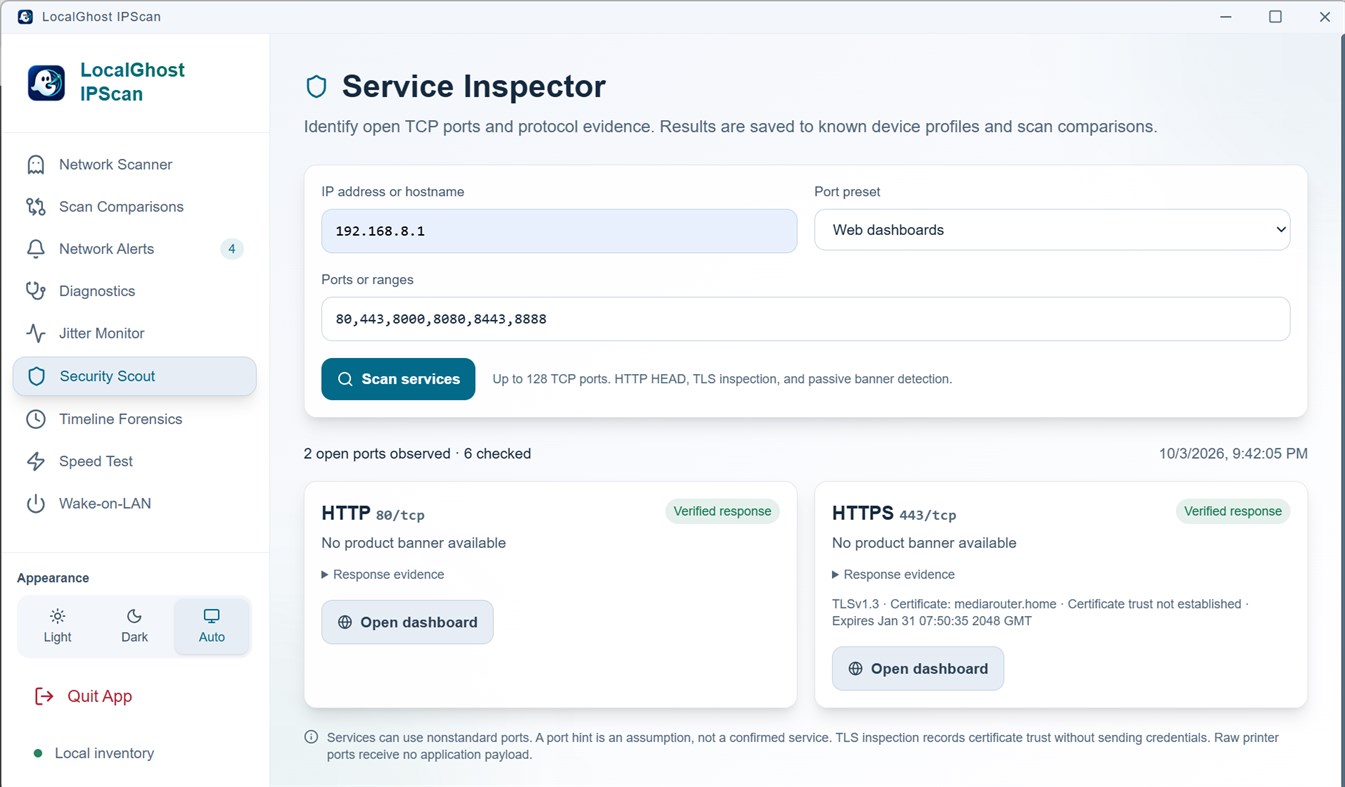Screen dimensions: 1345x787
Task: Click Verified response badge on HTTP card
Action: 722,511
